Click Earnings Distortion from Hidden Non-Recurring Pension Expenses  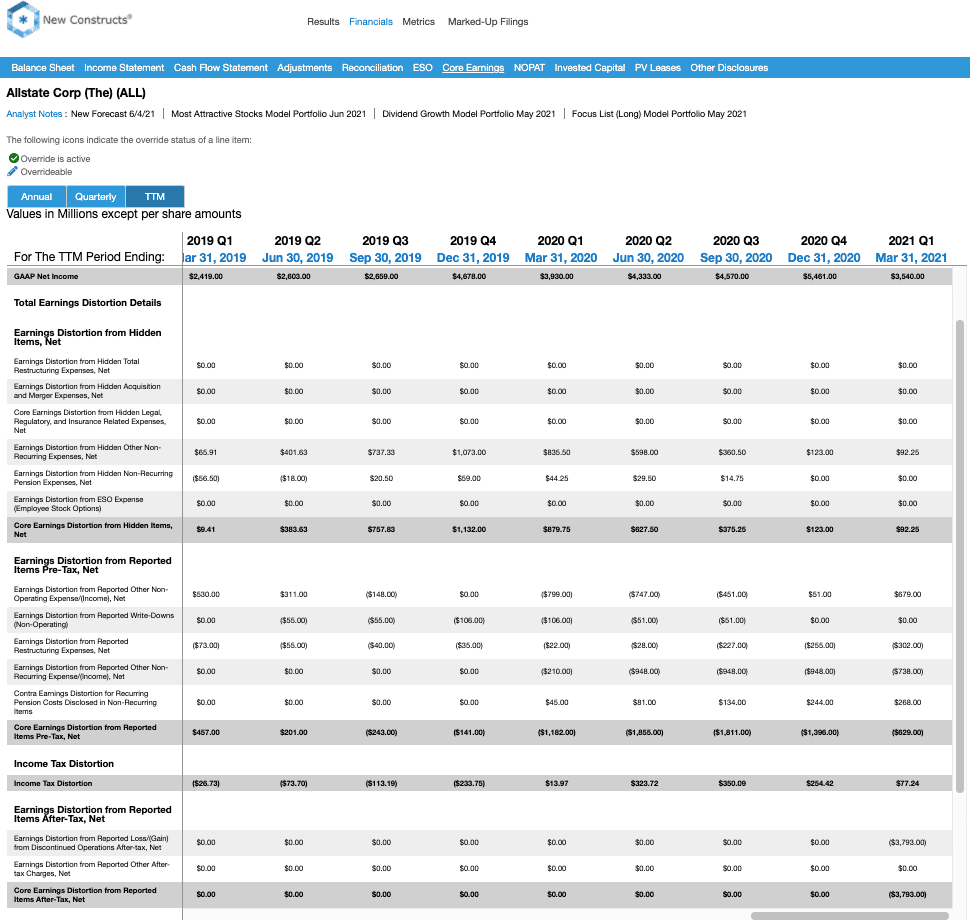click(x=93, y=478)
